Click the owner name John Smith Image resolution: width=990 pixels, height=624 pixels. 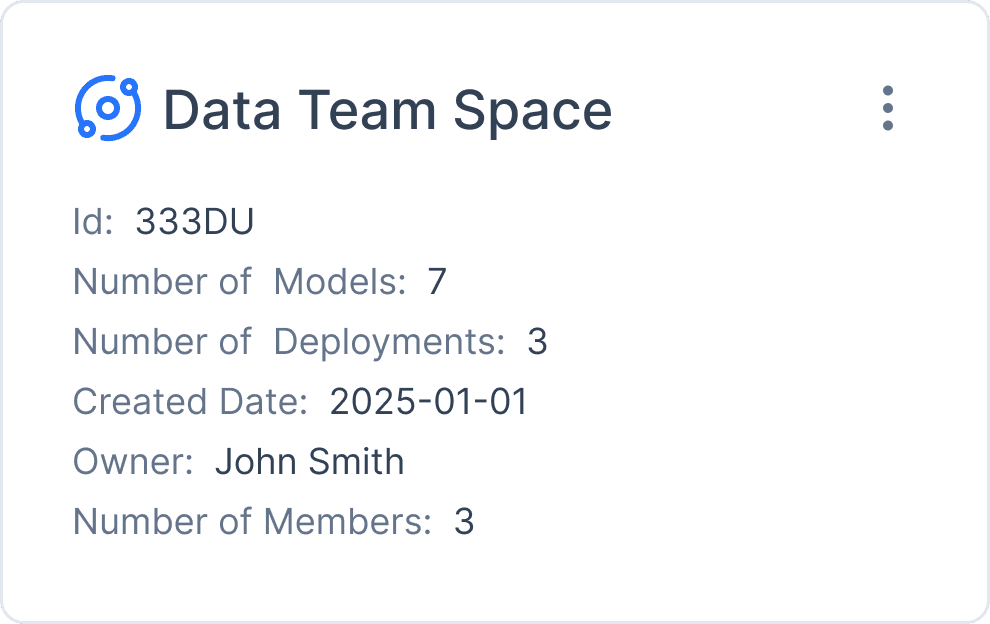click(x=310, y=462)
